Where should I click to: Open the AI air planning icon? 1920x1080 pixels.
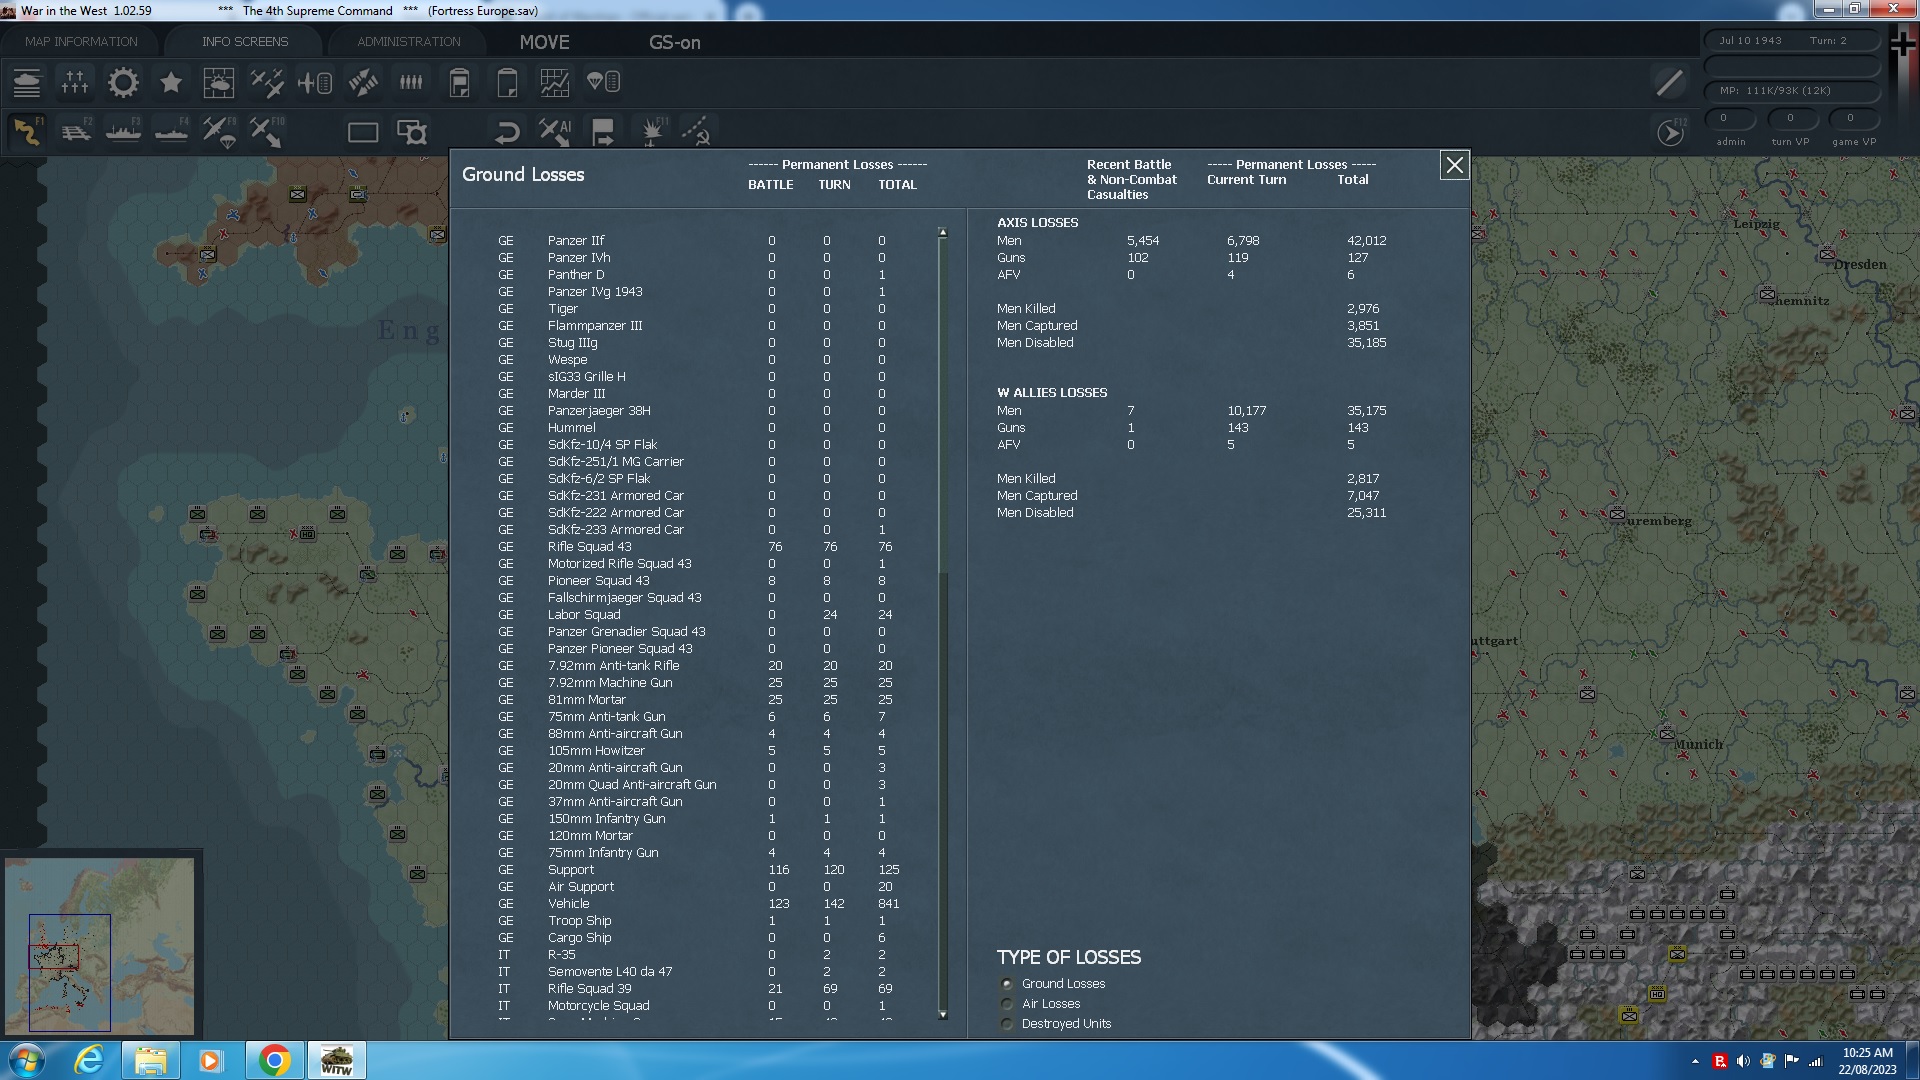554,131
